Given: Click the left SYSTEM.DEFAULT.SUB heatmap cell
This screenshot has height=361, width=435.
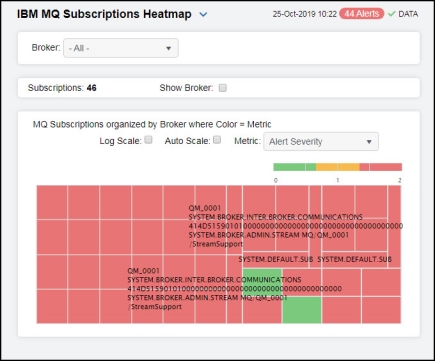Looking at the screenshot, I should (275, 259).
